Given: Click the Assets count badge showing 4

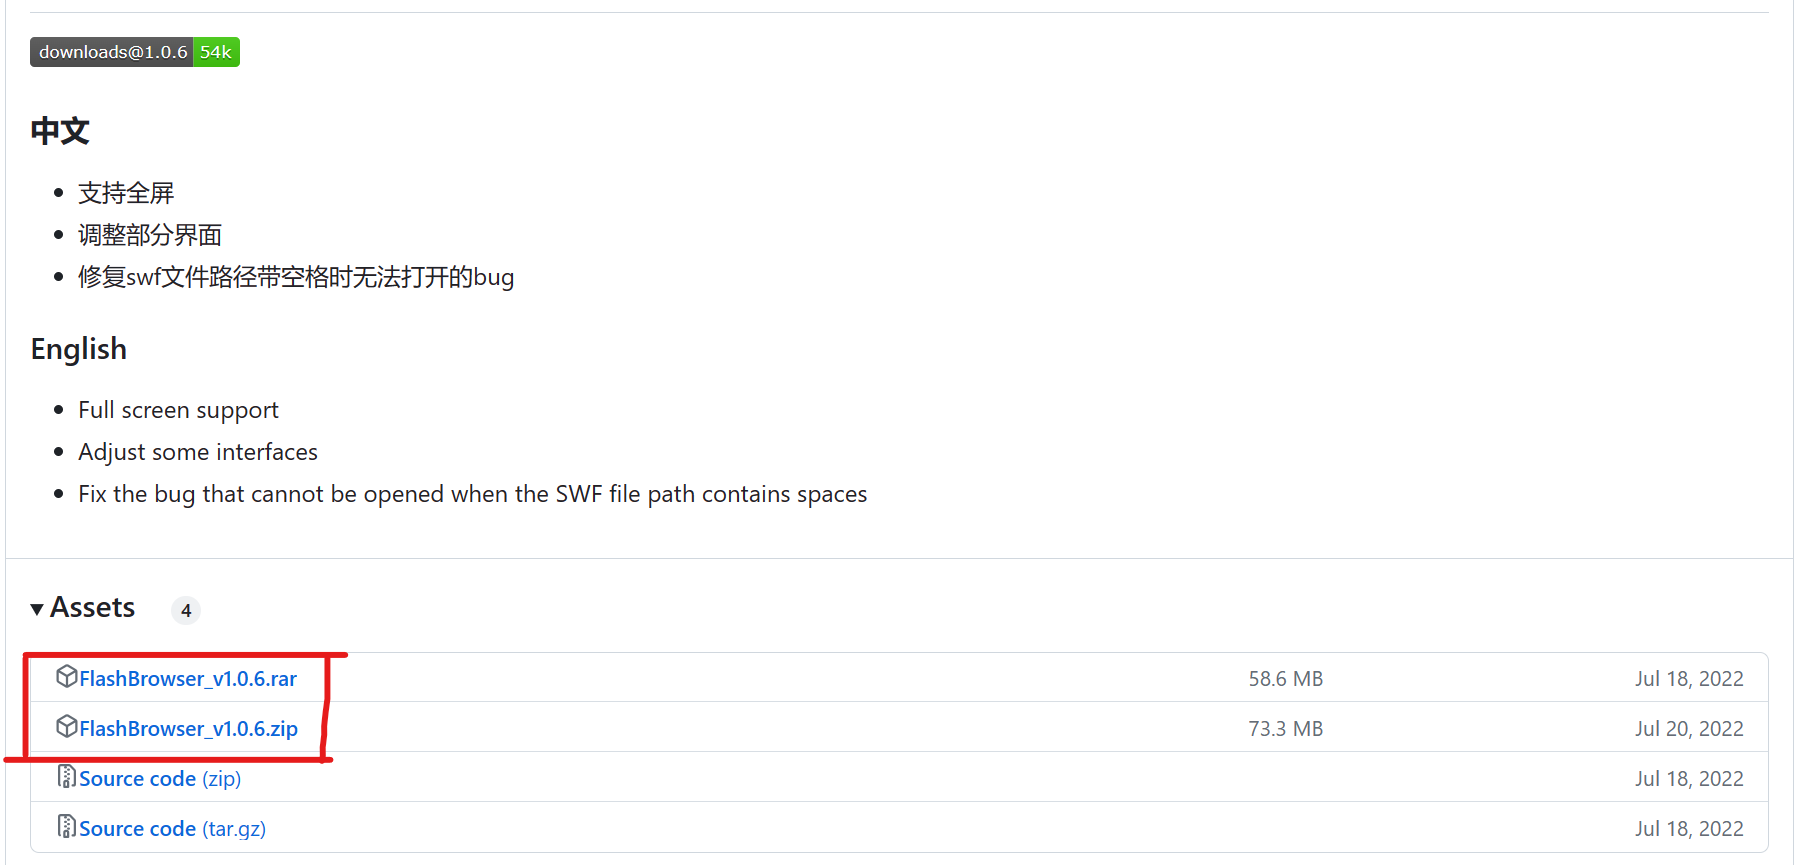Looking at the screenshot, I should click(x=186, y=610).
